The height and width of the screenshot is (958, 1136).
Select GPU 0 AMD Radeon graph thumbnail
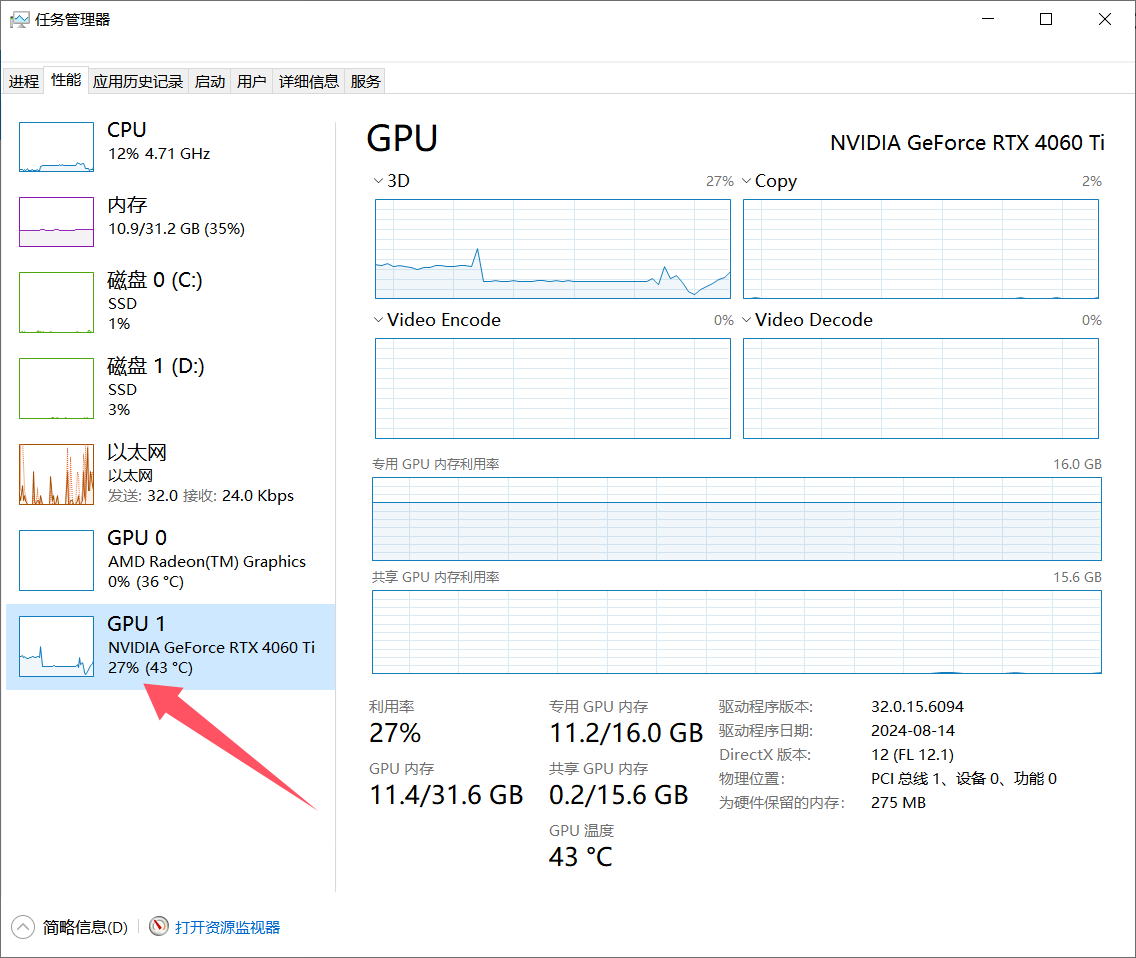57,560
